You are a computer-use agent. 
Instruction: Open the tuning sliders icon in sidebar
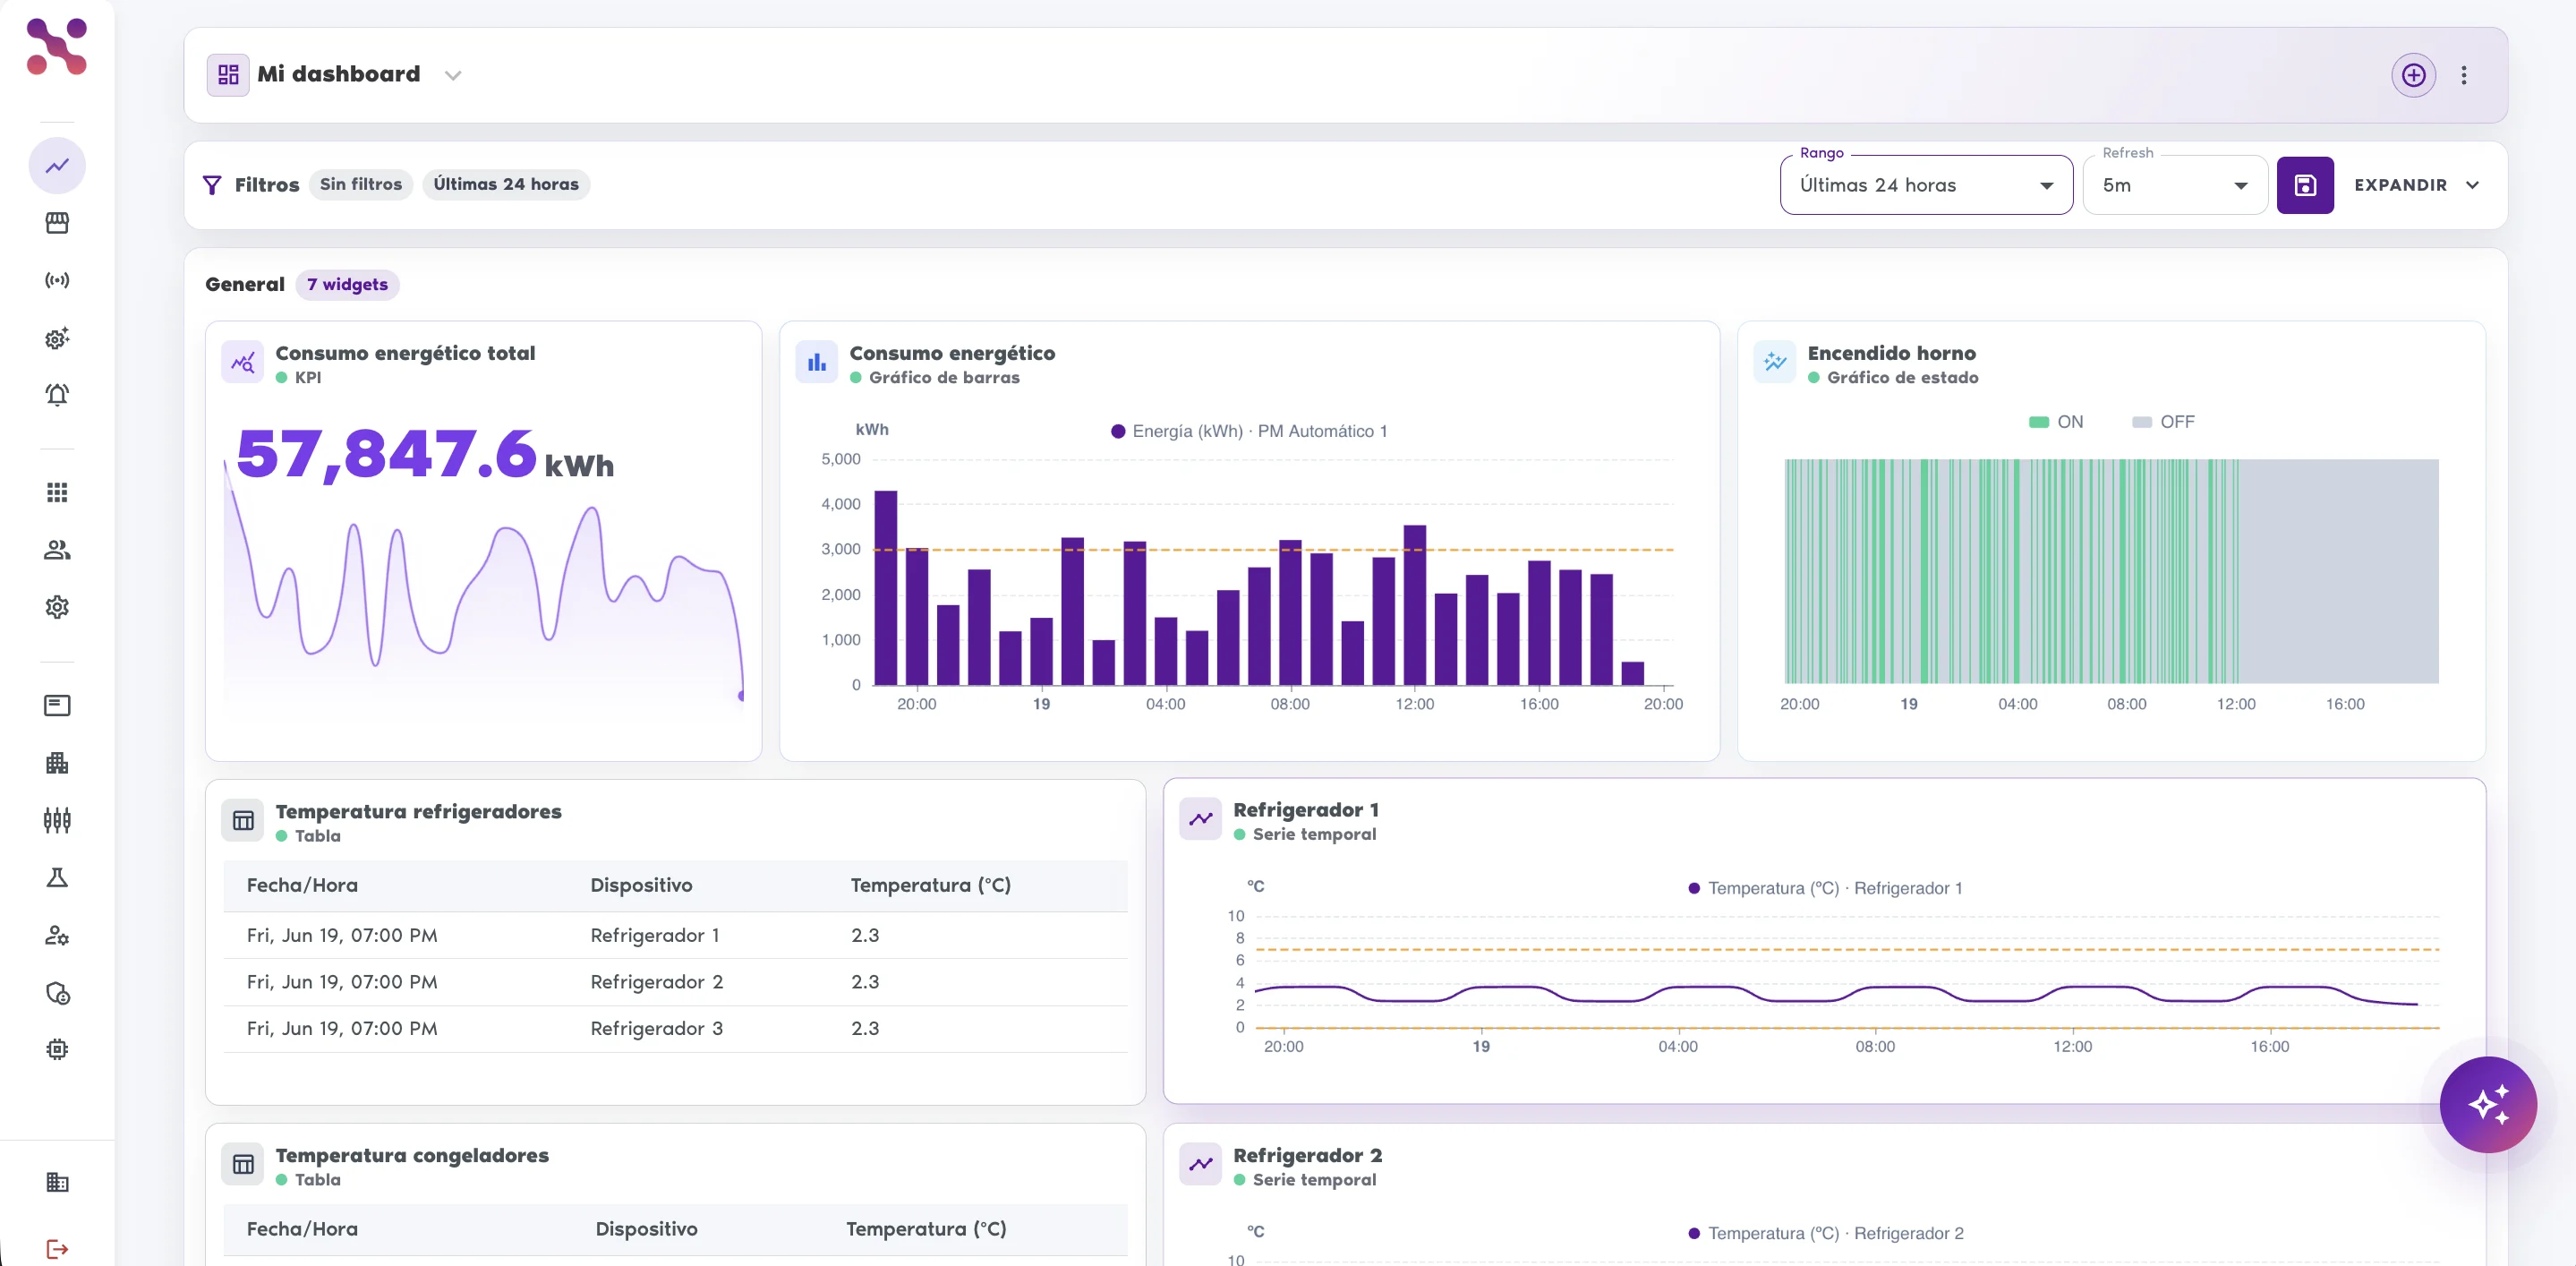point(57,821)
